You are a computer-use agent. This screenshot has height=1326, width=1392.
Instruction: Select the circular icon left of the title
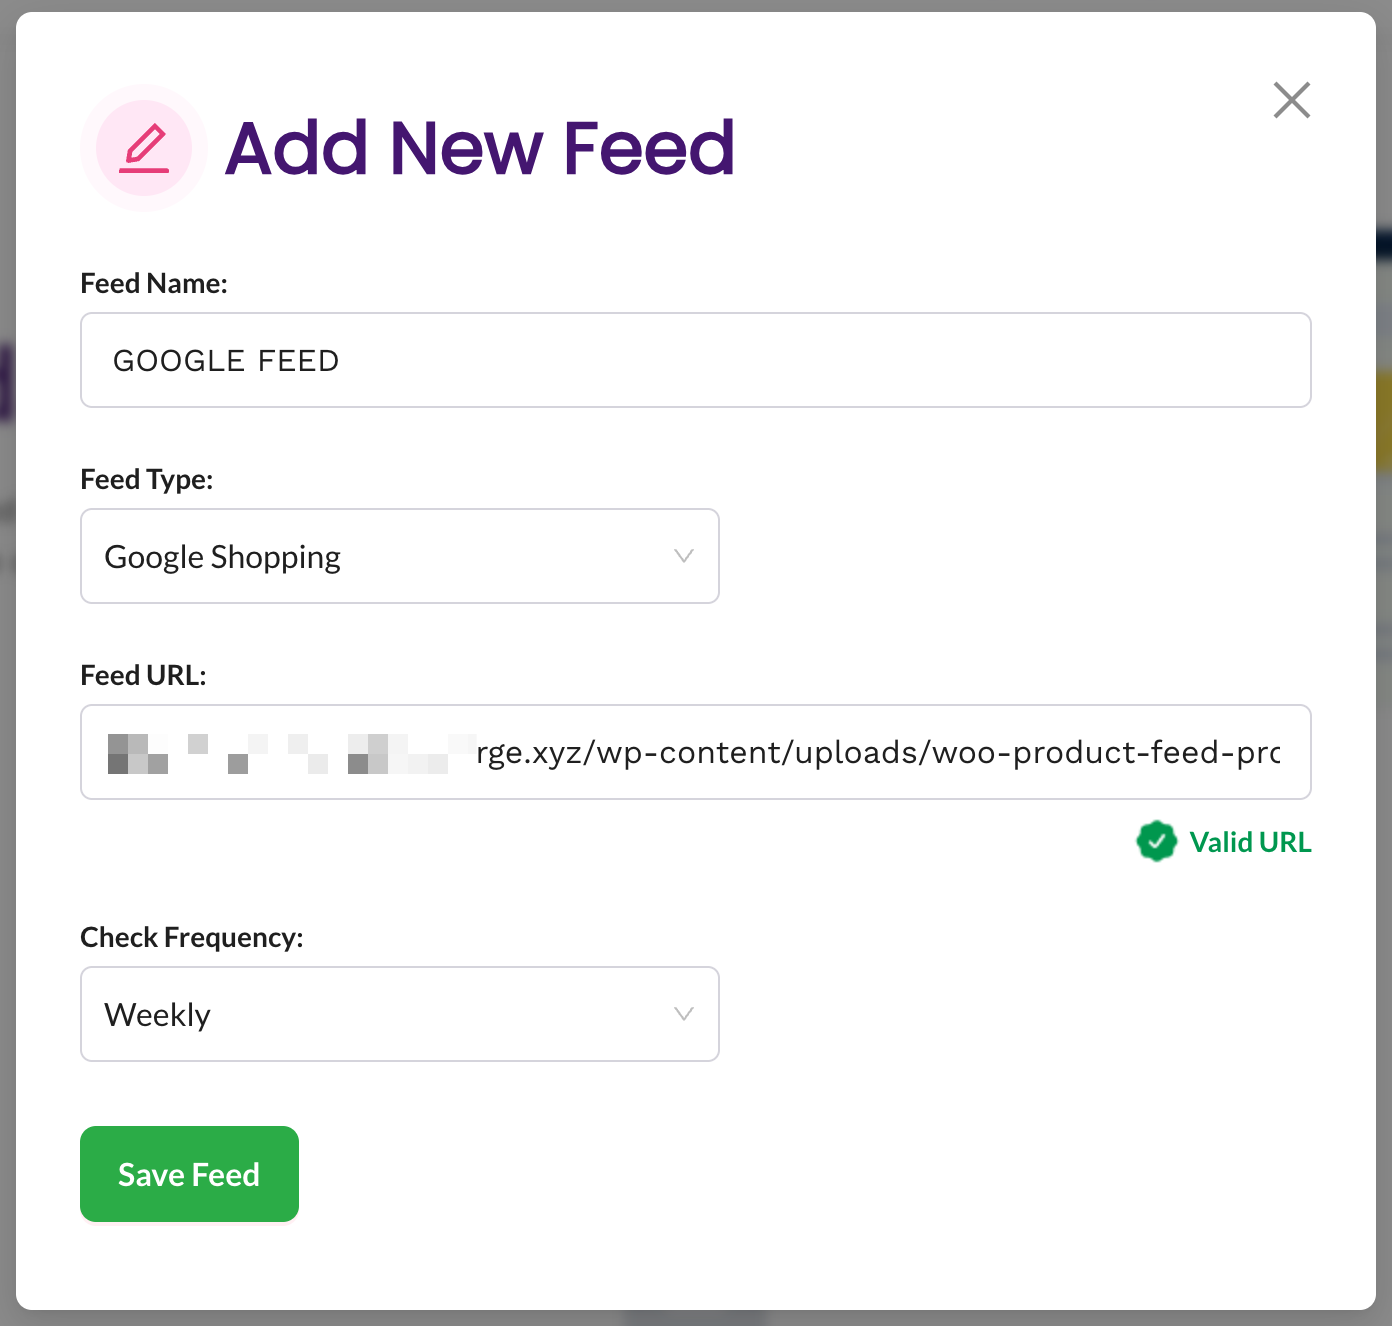[143, 148]
